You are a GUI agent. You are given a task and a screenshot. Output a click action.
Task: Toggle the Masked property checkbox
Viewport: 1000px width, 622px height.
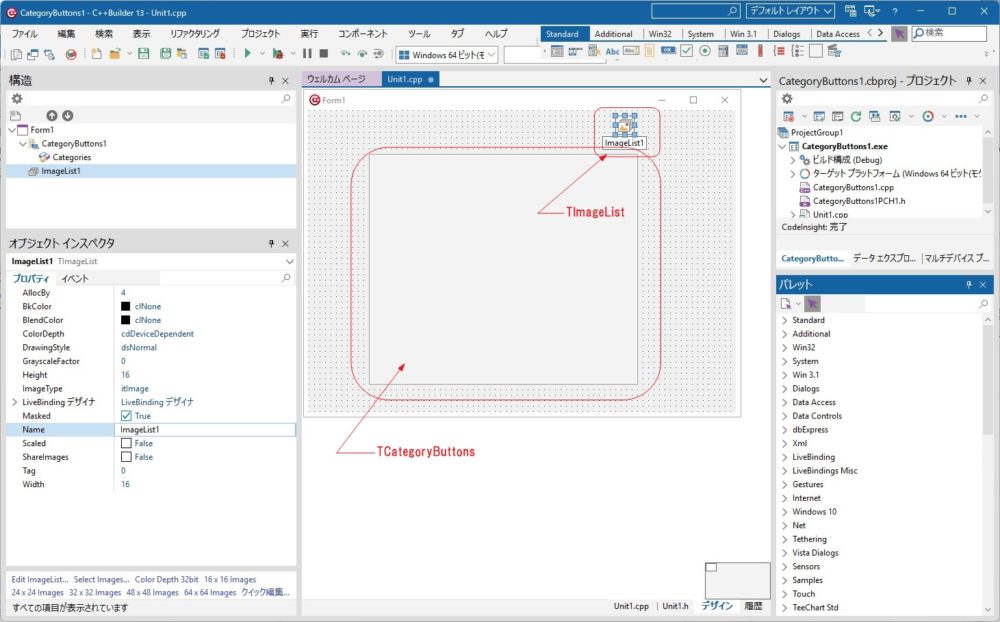(126, 416)
